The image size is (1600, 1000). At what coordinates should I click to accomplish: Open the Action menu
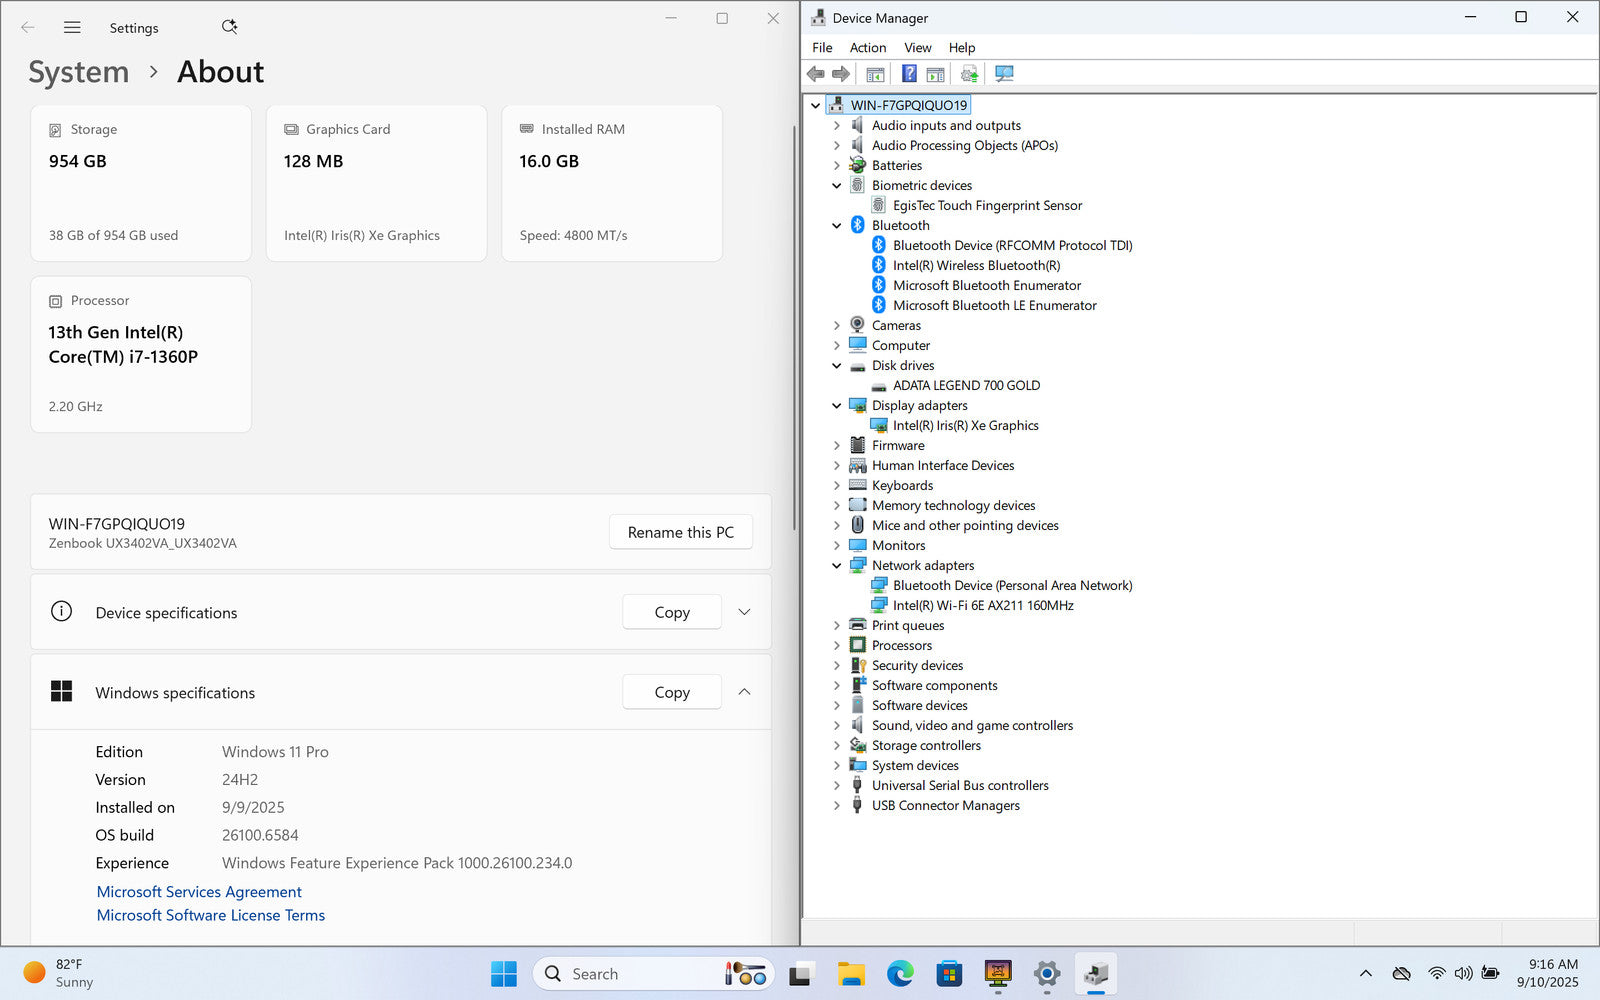pyautogui.click(x=867, y=47)
